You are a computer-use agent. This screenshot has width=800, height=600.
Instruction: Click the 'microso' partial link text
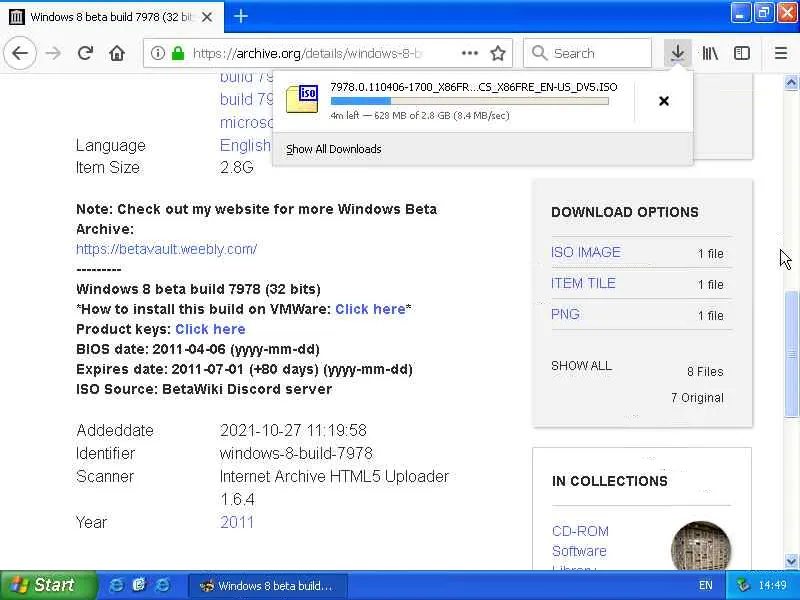246,122
